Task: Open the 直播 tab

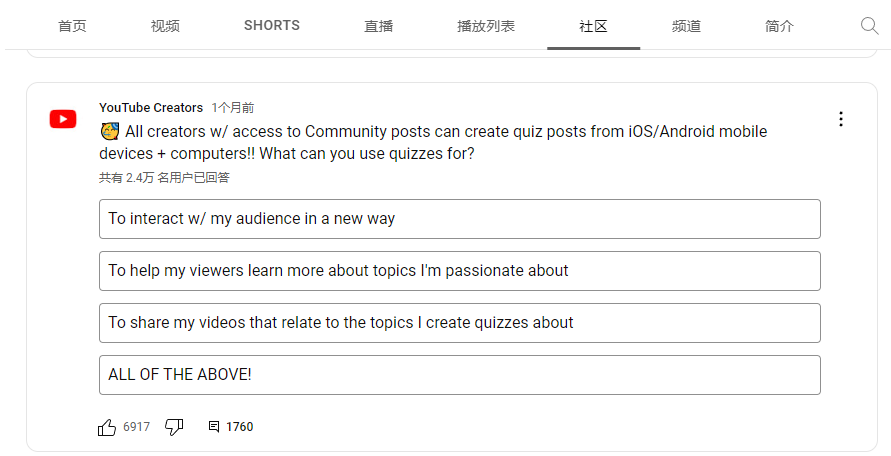Action: pyautogui.click(x=378, y=26)
